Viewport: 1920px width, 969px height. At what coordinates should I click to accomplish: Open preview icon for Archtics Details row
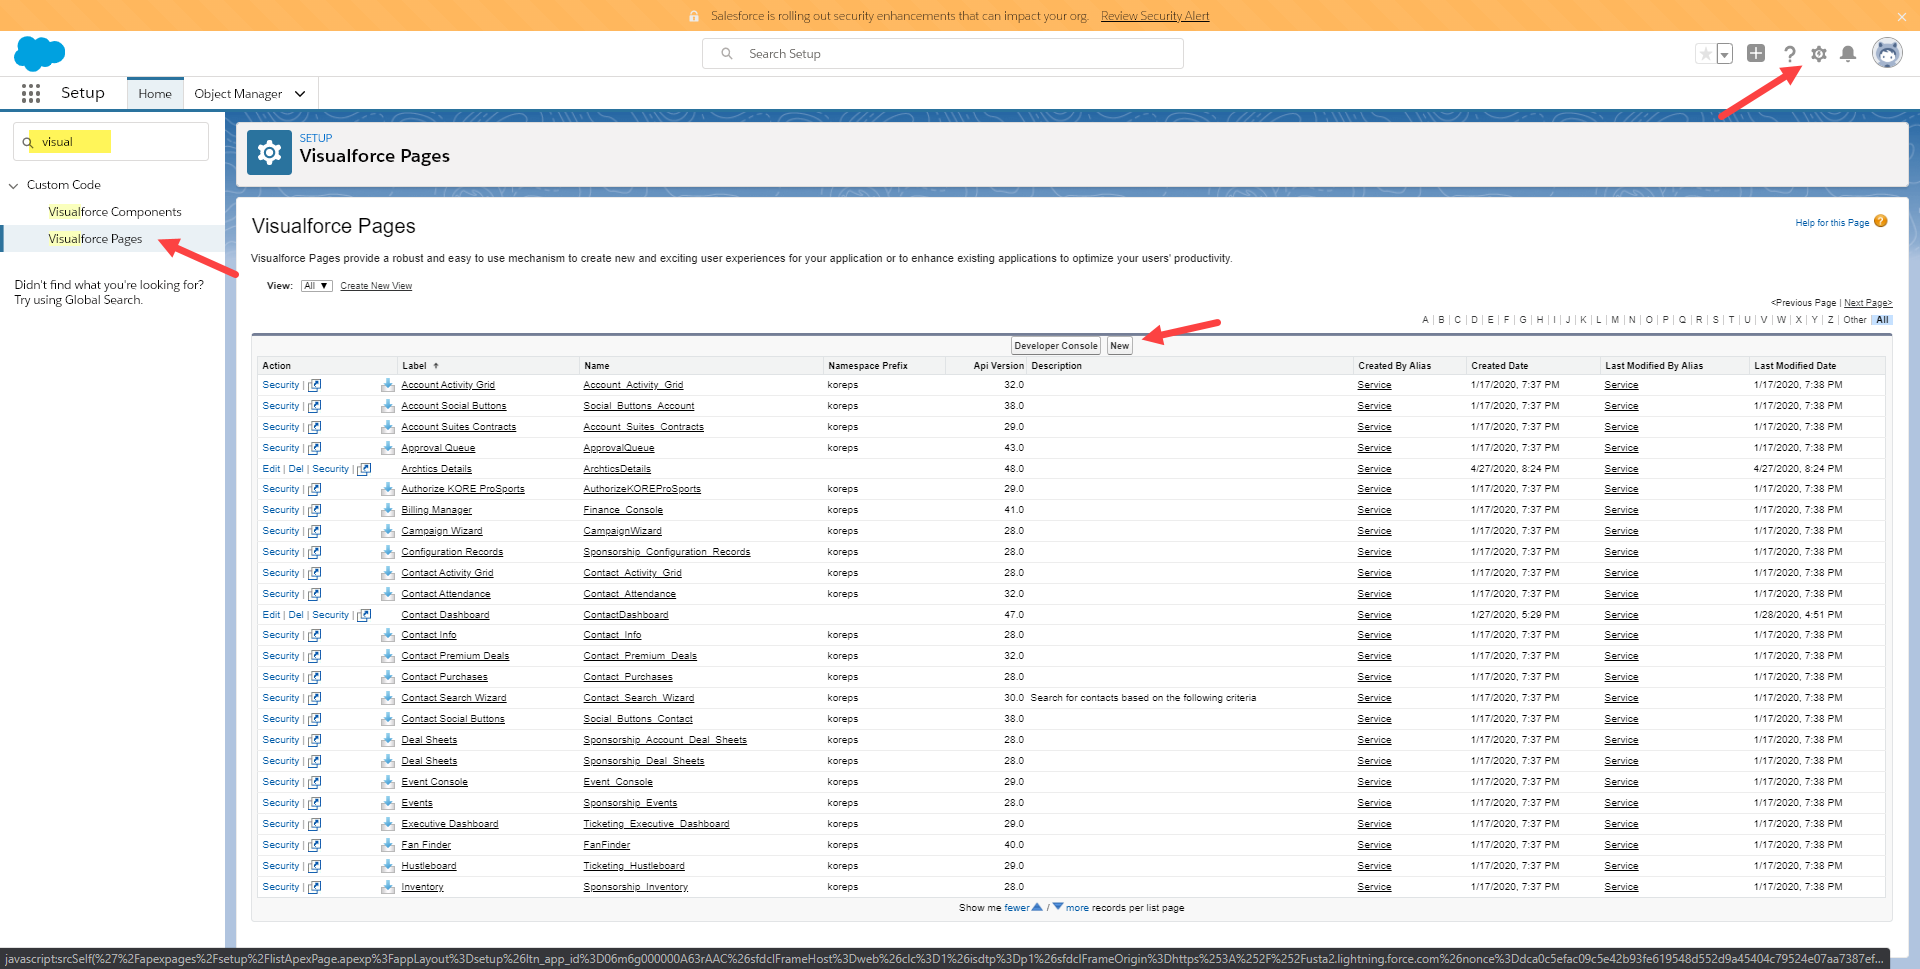(364, 469)
